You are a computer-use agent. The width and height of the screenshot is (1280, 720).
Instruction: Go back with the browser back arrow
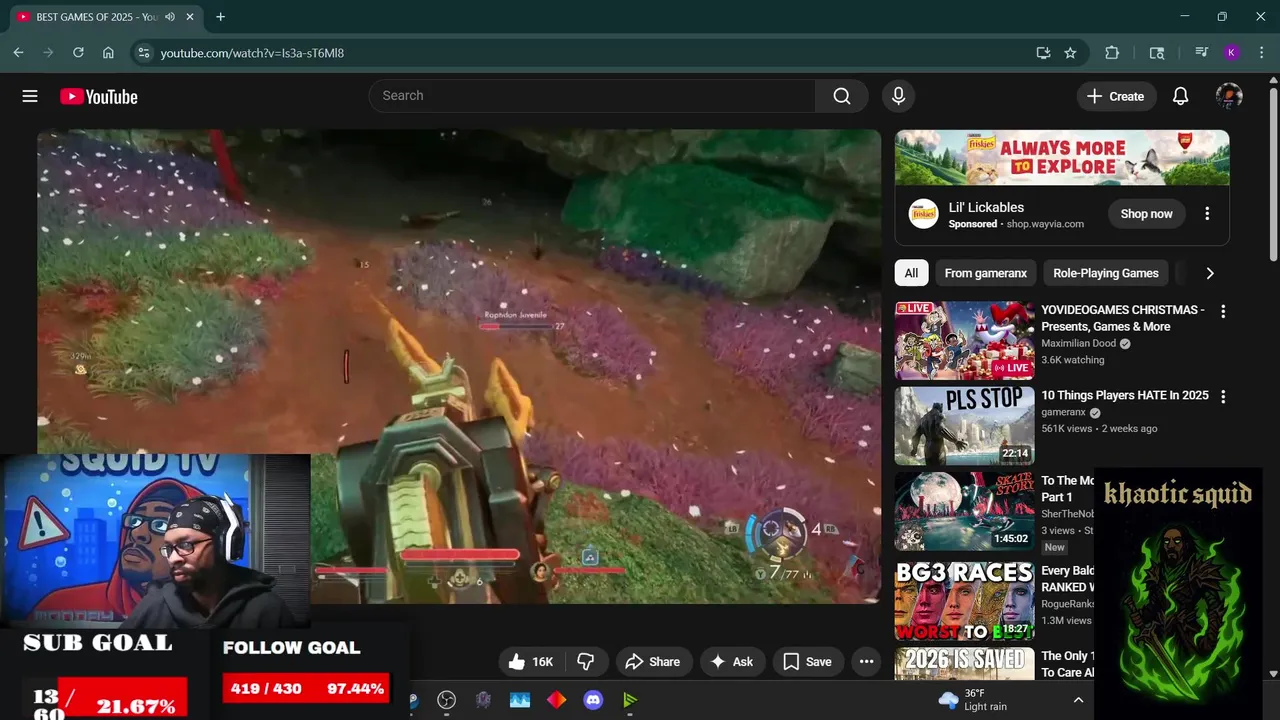click(18, 53)
